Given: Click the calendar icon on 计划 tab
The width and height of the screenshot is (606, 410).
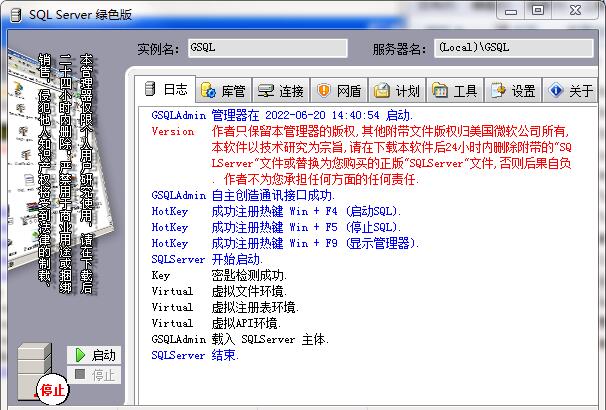Looking at the screenshot, I should (x=381, y=90).
